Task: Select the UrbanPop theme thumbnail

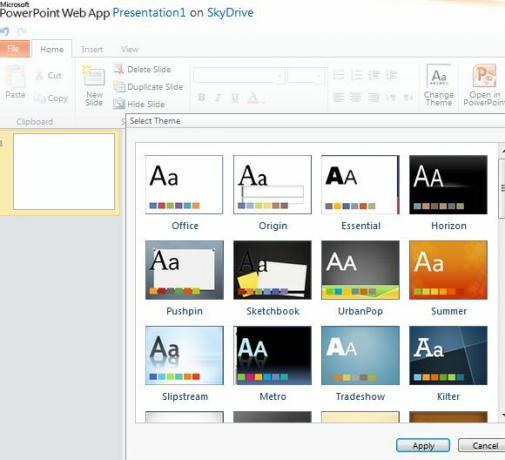Action: (360, 270)
